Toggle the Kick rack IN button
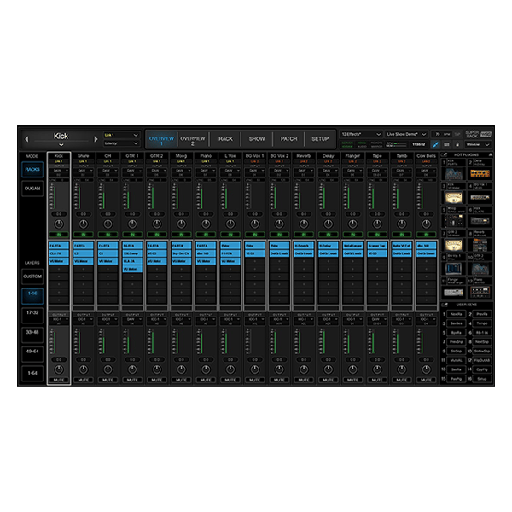512x512 pixels. point(59,235)
